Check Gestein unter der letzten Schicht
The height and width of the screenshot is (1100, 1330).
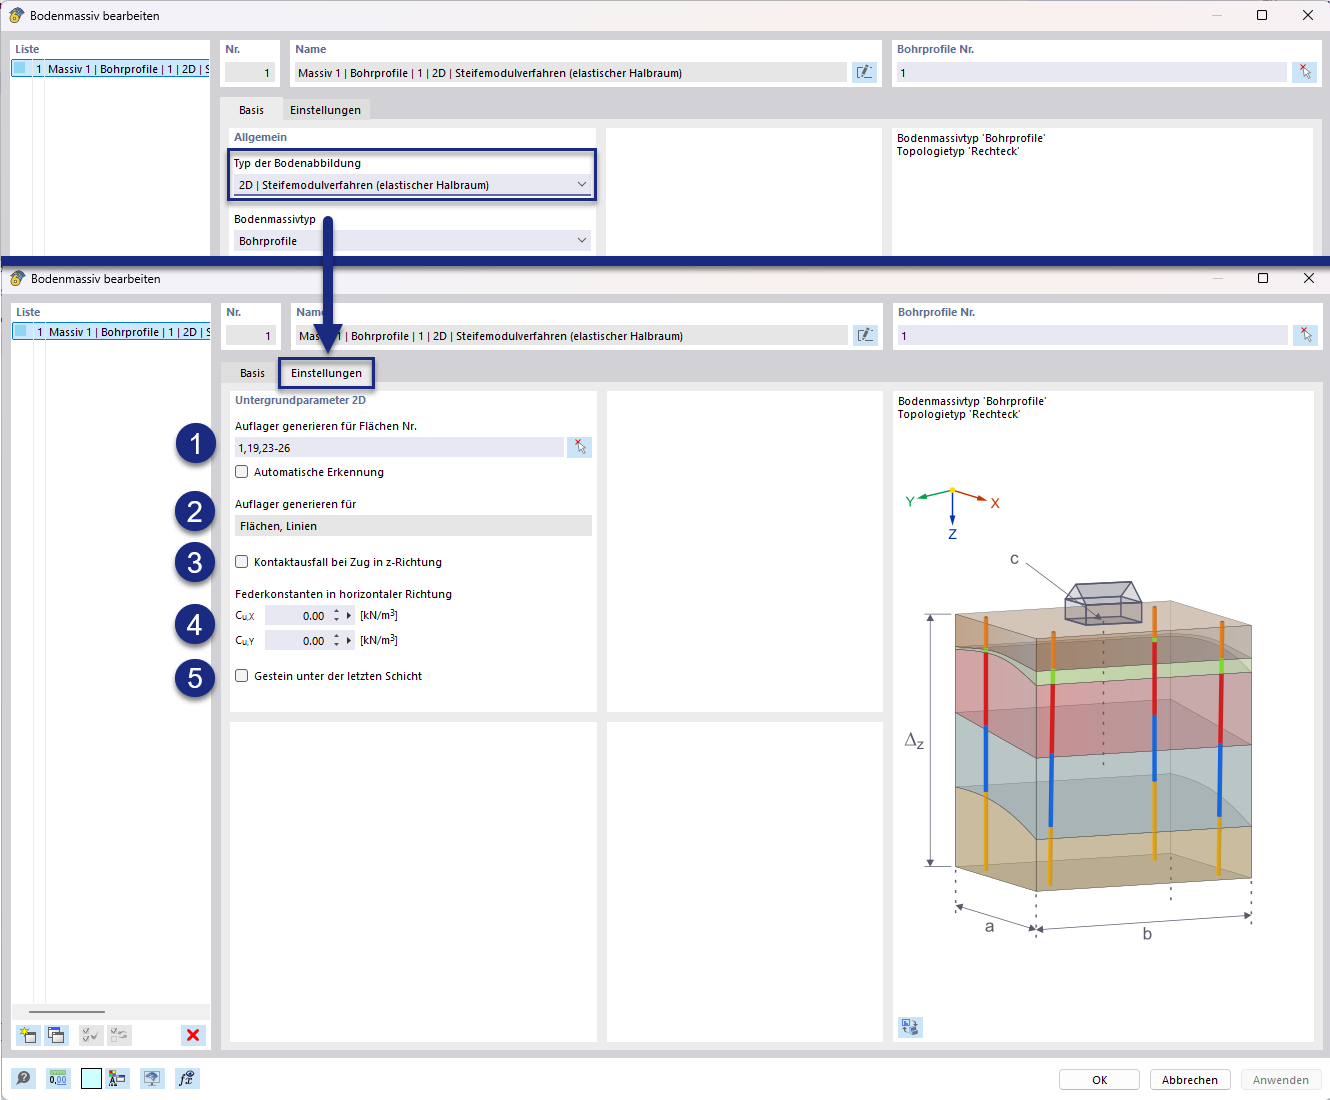point(241,676)
